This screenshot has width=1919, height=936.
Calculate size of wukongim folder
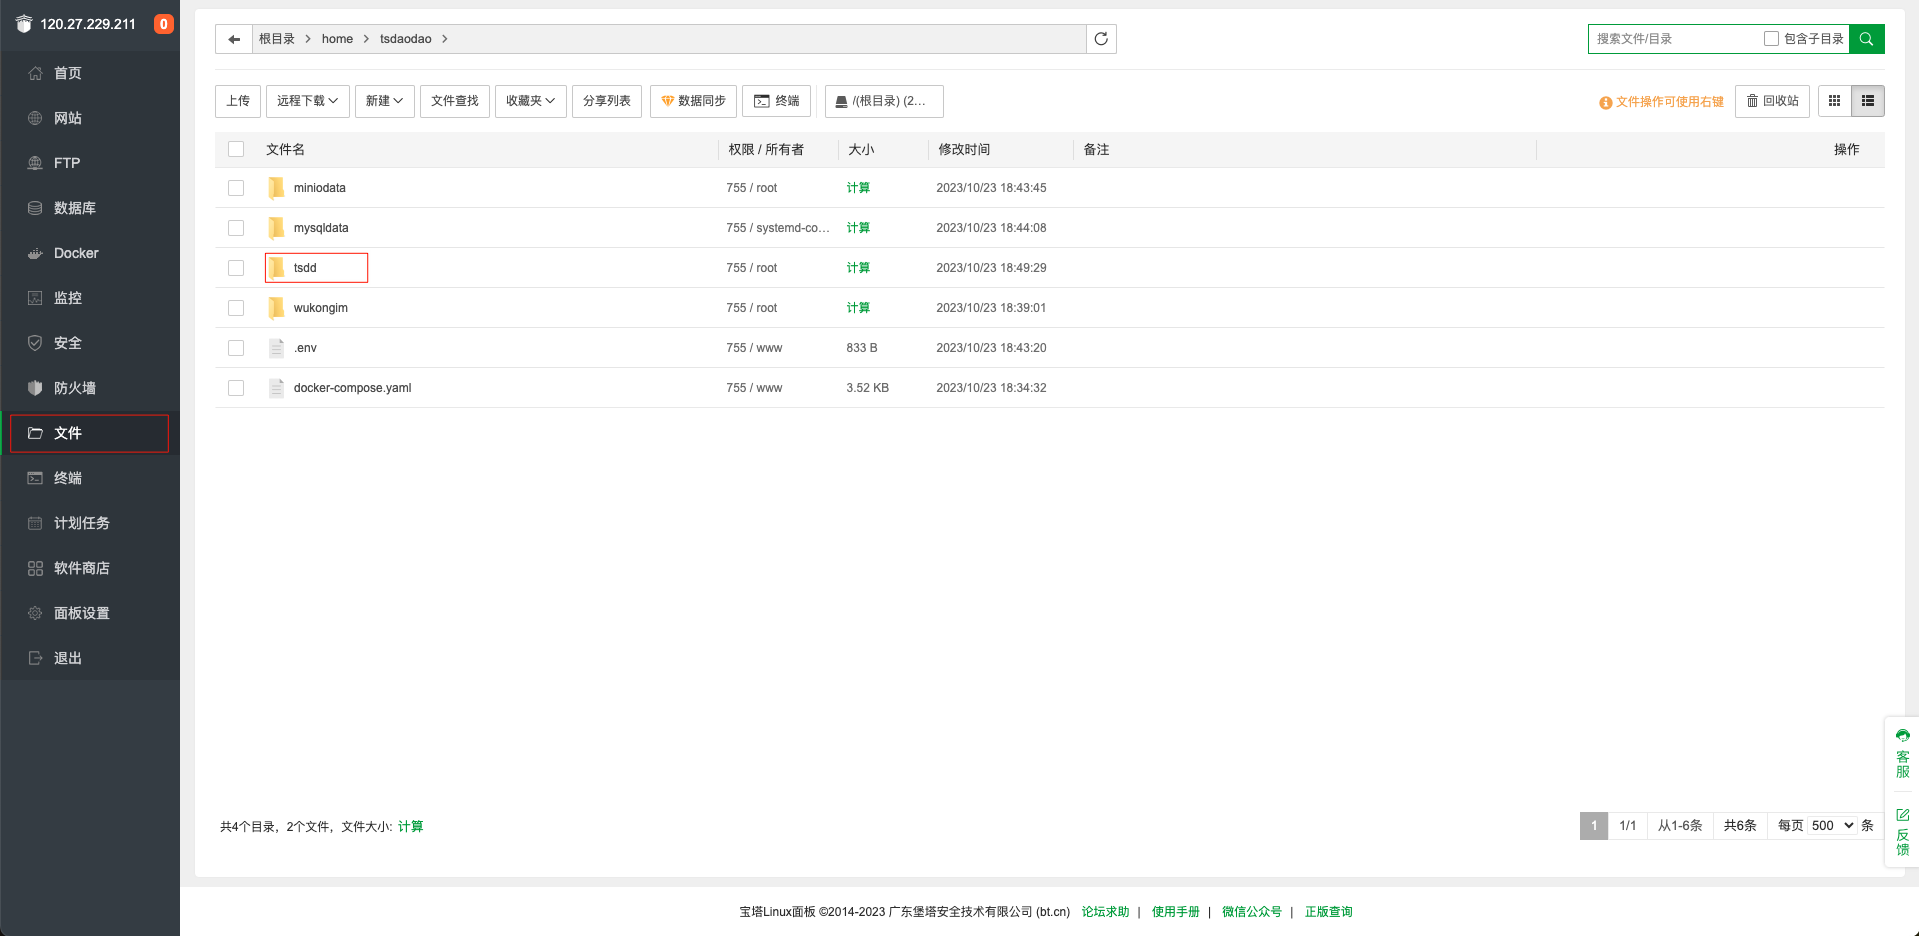[858, 308]
